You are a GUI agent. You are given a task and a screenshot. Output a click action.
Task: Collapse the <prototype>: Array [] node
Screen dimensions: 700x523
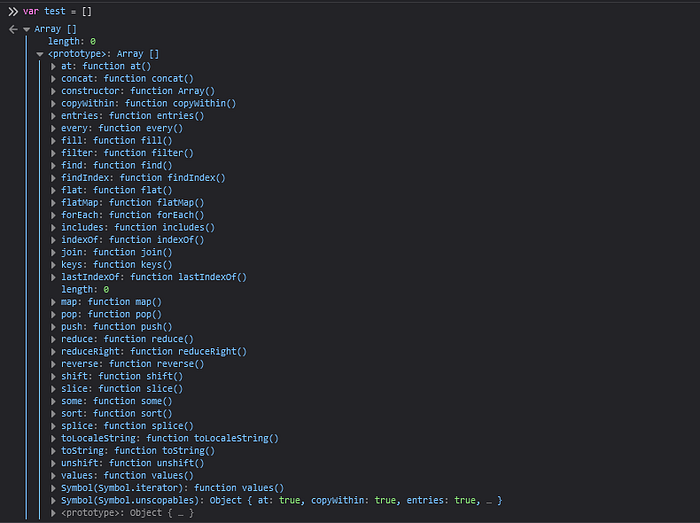tap(40, 54)
